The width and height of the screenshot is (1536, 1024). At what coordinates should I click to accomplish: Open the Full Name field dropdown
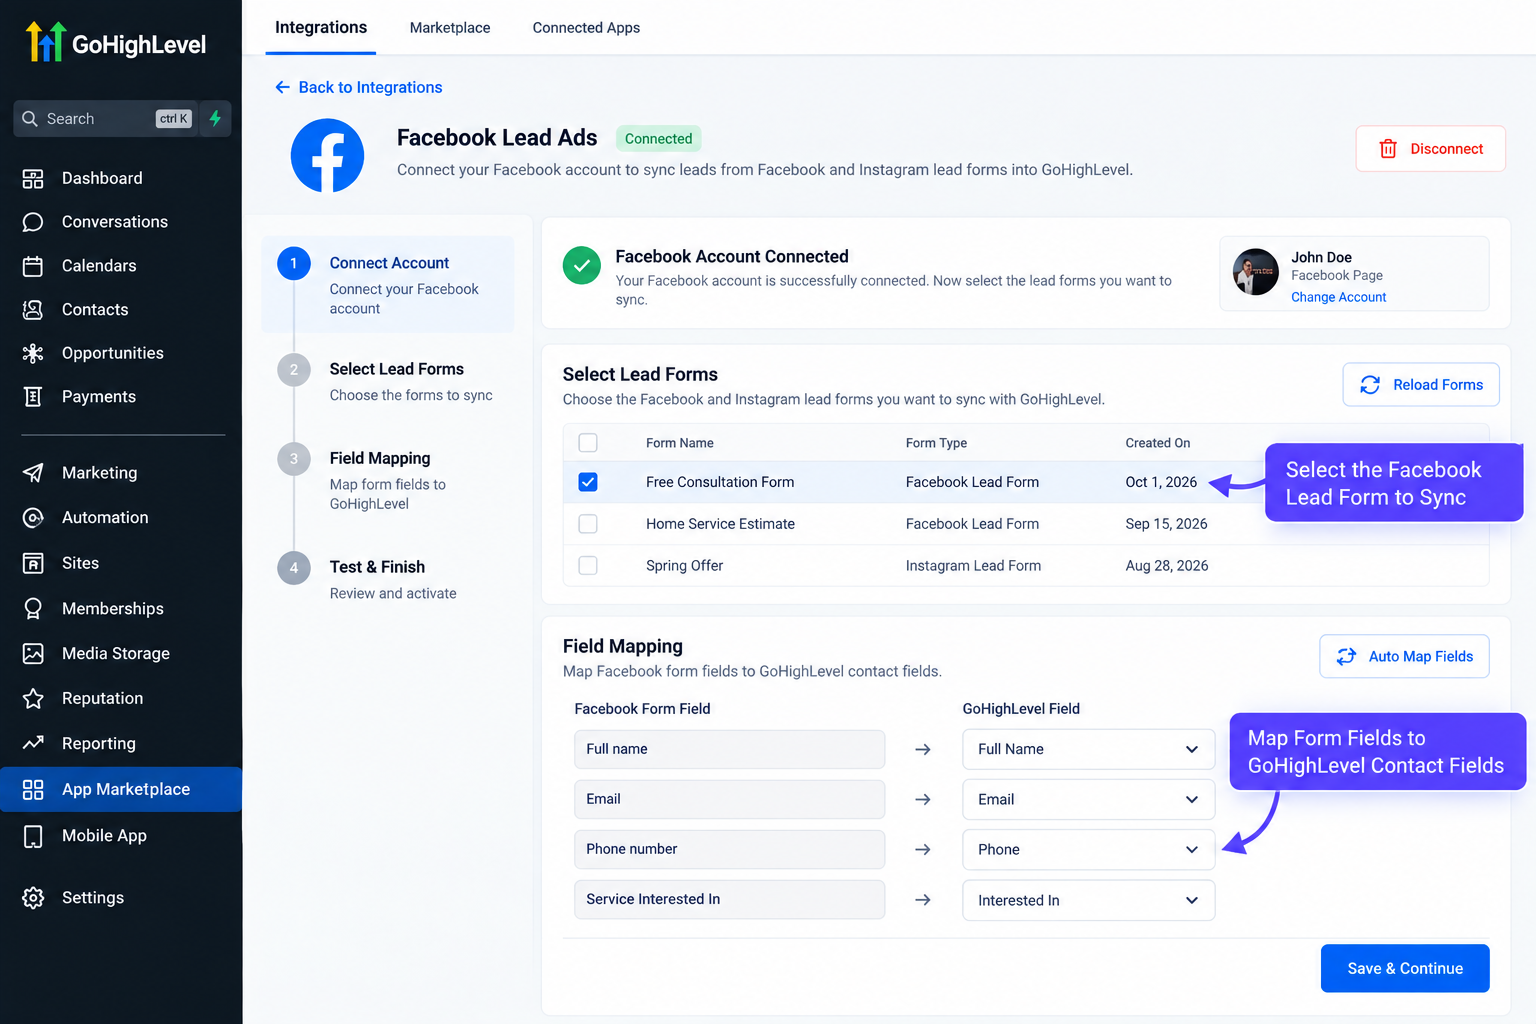pyautogui.click(x=1088, y=749)
